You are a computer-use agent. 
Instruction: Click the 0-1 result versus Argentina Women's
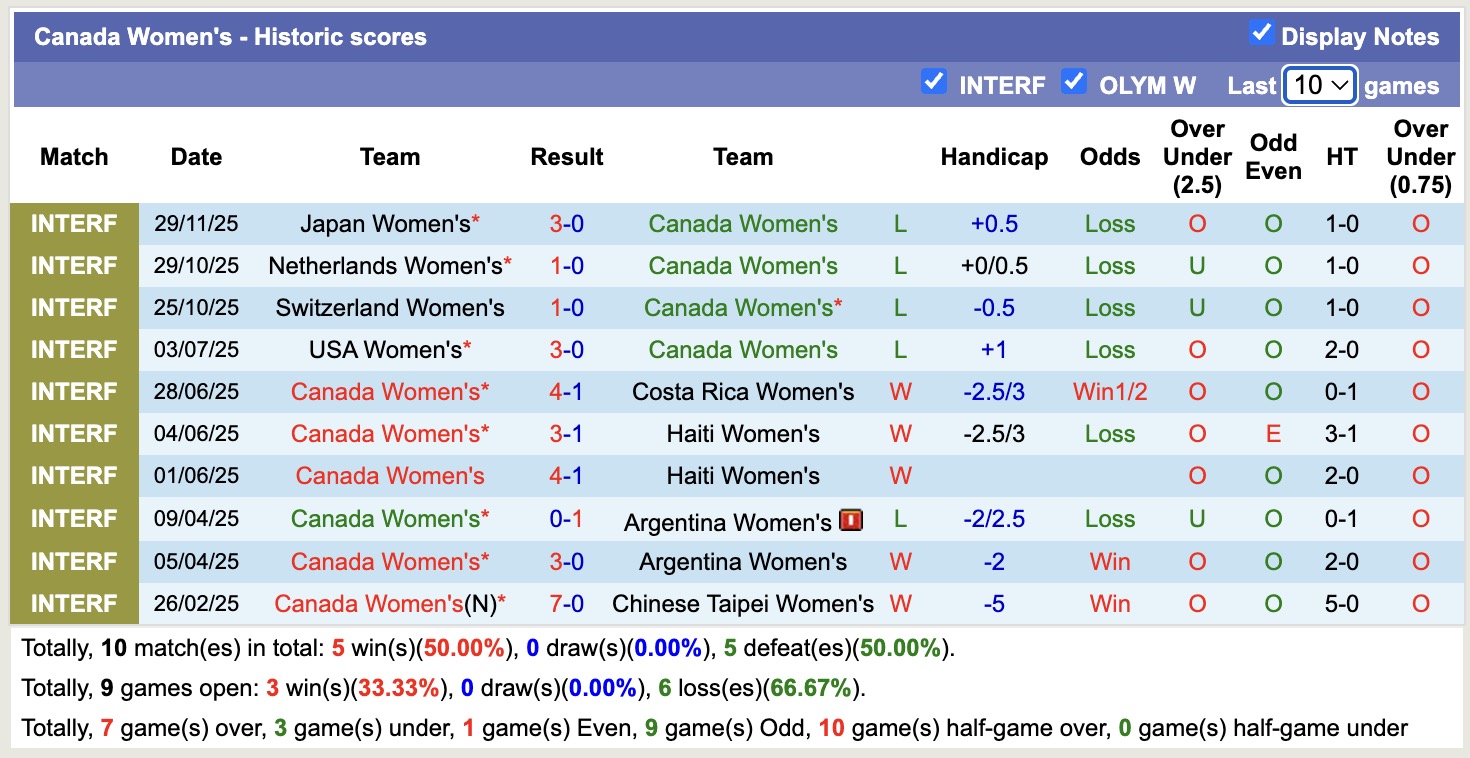567,519
